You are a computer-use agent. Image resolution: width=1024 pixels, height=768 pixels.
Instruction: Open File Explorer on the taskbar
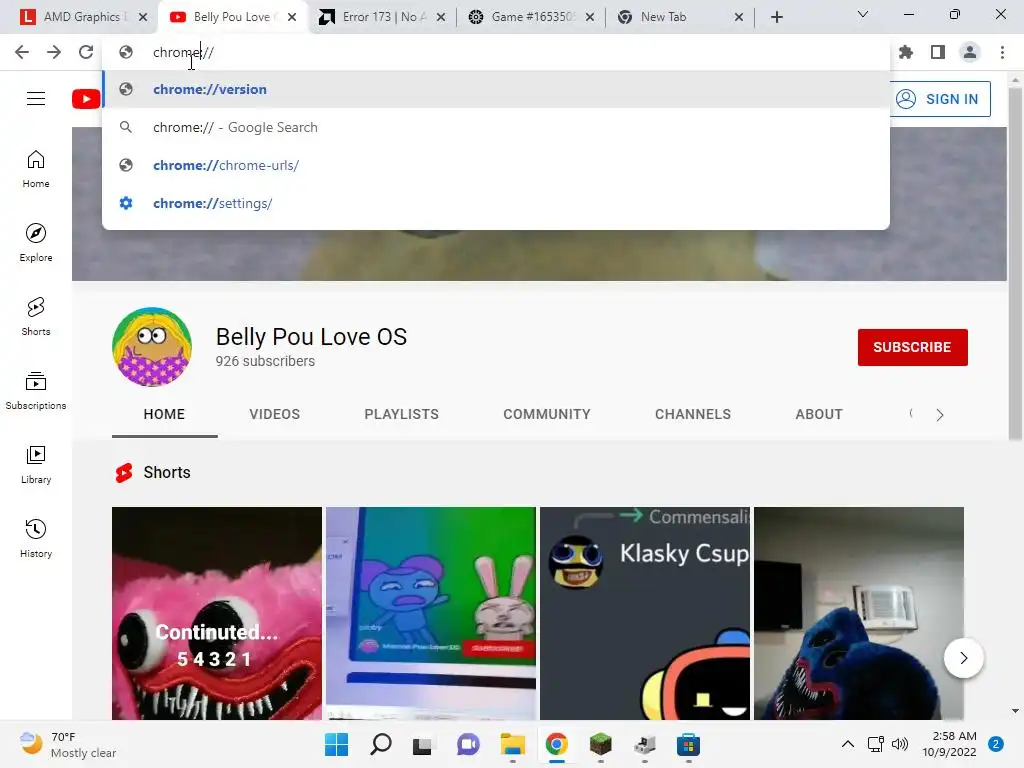pos(513,744)
